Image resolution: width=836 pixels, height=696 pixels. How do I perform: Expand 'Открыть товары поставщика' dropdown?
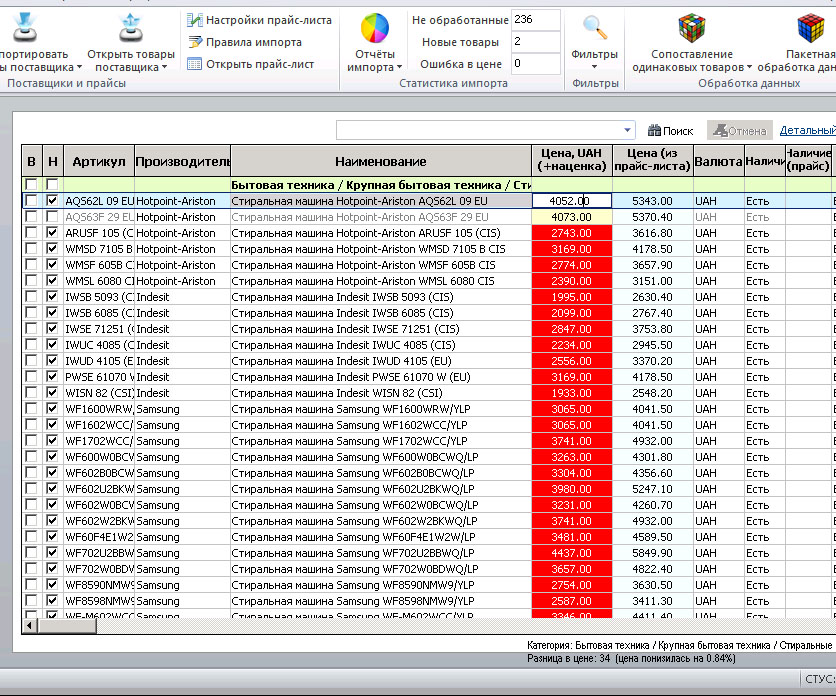click(164, 67)
